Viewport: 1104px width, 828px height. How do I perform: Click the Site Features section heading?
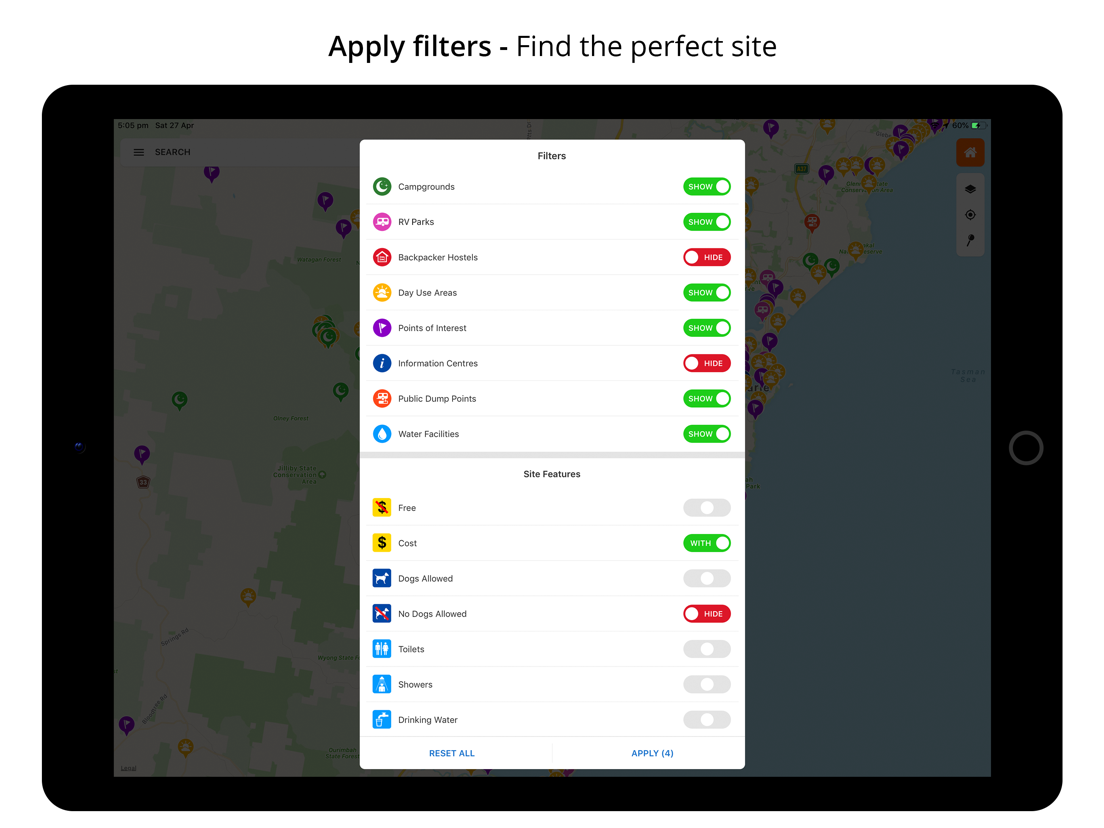tap(552, 474)
